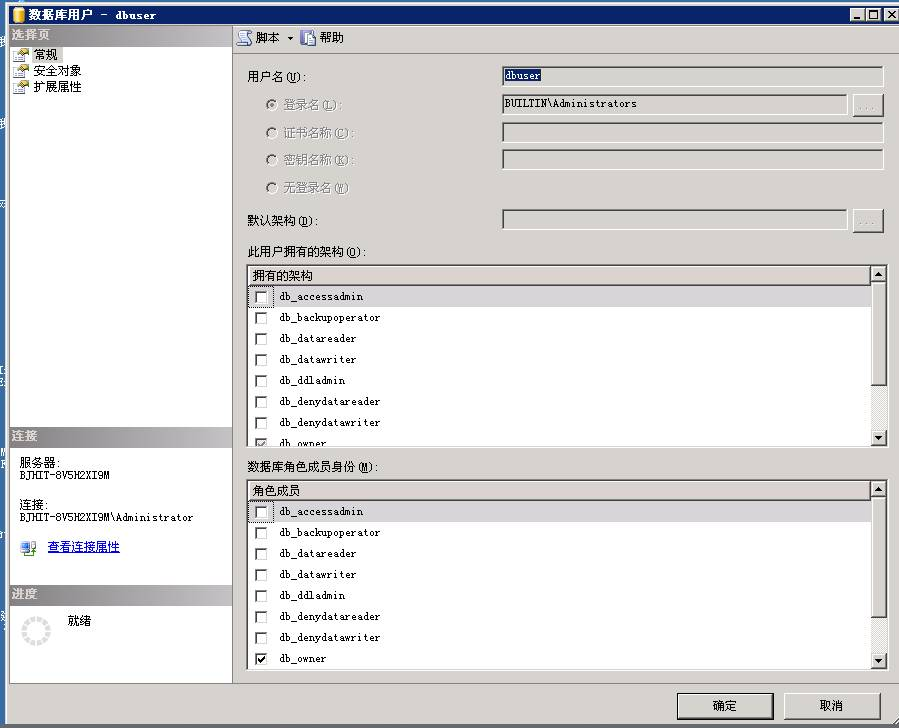Click the 拥有的架构 column header
The image size is (899, 728).
pos(559,276)
